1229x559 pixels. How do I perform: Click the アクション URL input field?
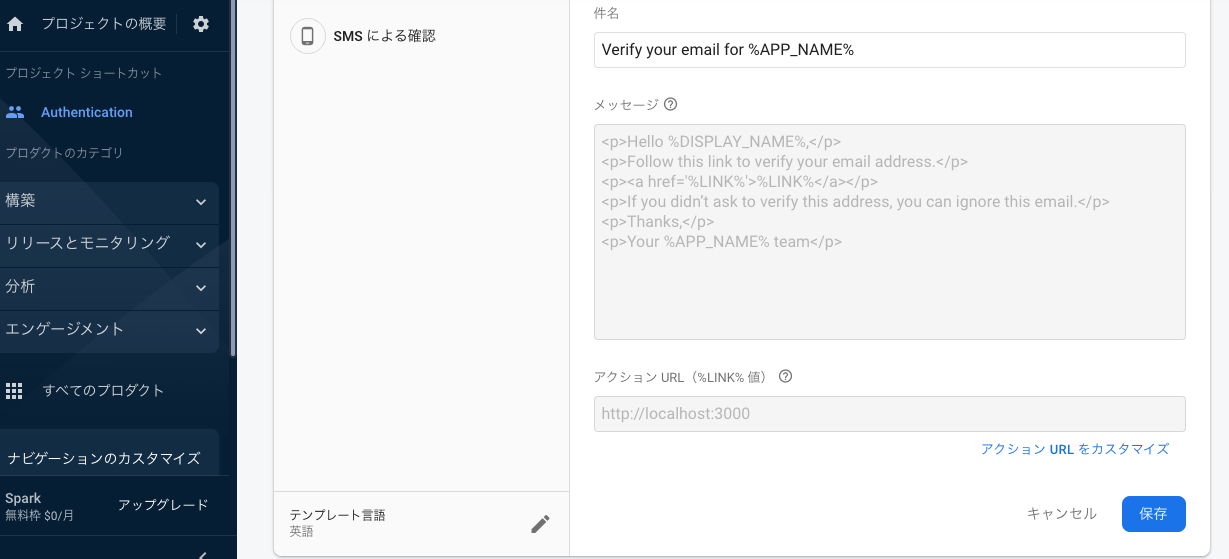coord(889,414)
